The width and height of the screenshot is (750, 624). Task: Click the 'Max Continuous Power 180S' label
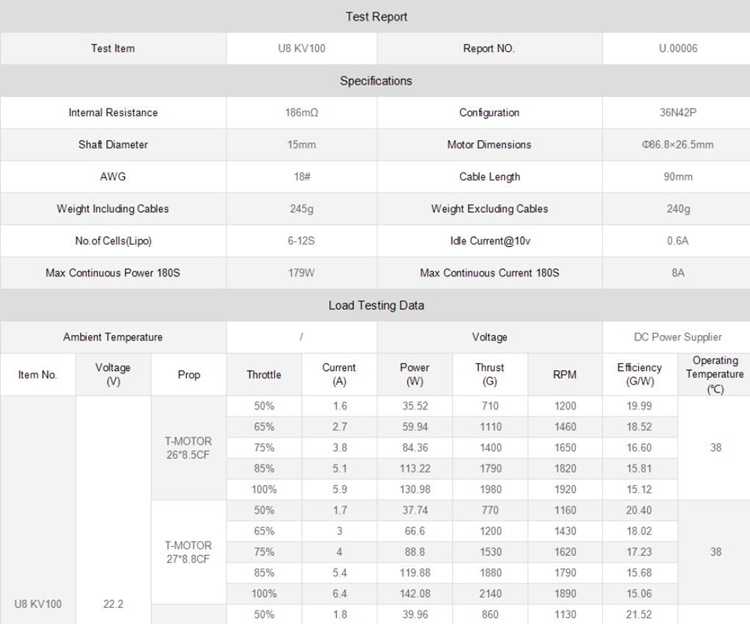pyautogui.click(x=113, y=273)
